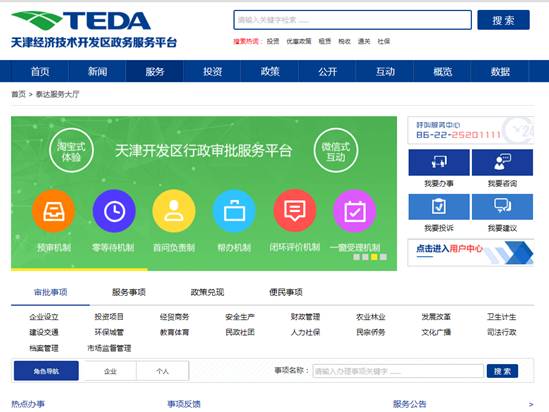Image resolution: width=549 pixels, height=412 pixels.
Task: Select the 角色导航 button
Action: coord(46,371)
